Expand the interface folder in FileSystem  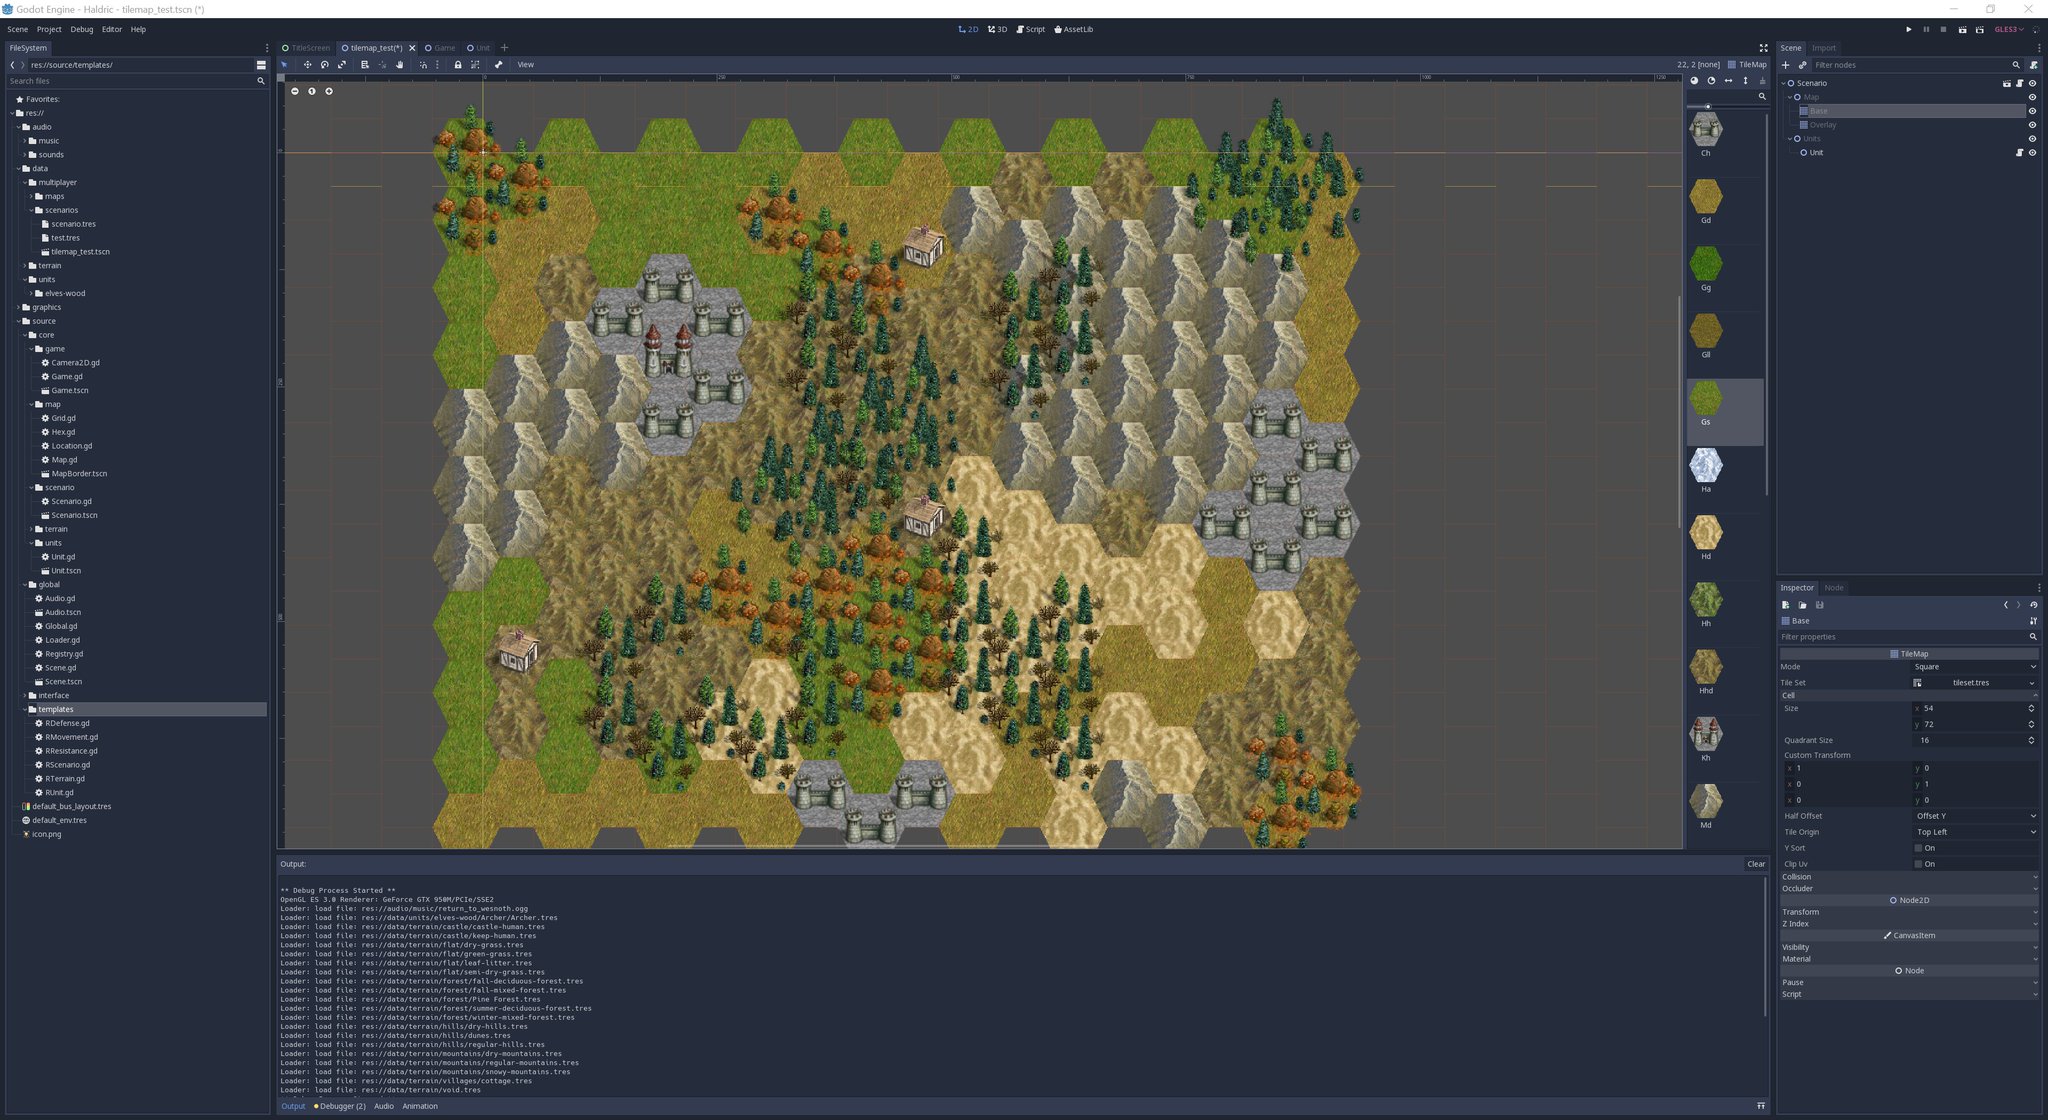click(25, 695)
